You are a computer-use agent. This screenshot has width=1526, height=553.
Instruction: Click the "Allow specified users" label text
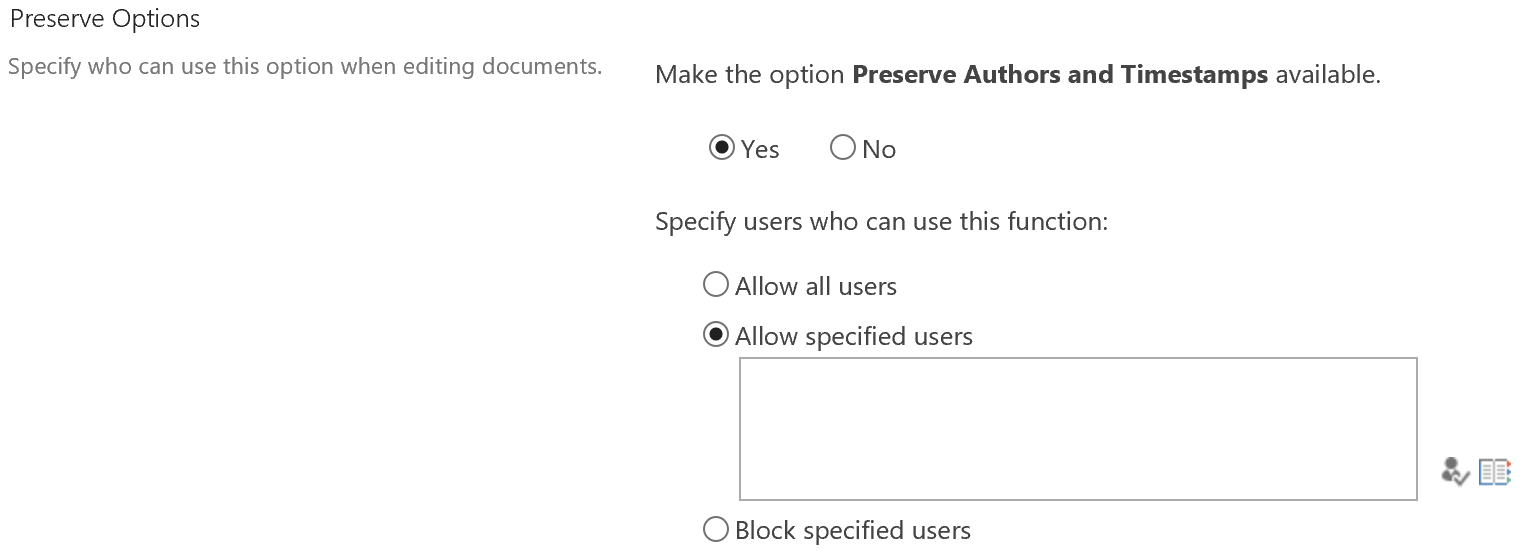click(854, 336)
